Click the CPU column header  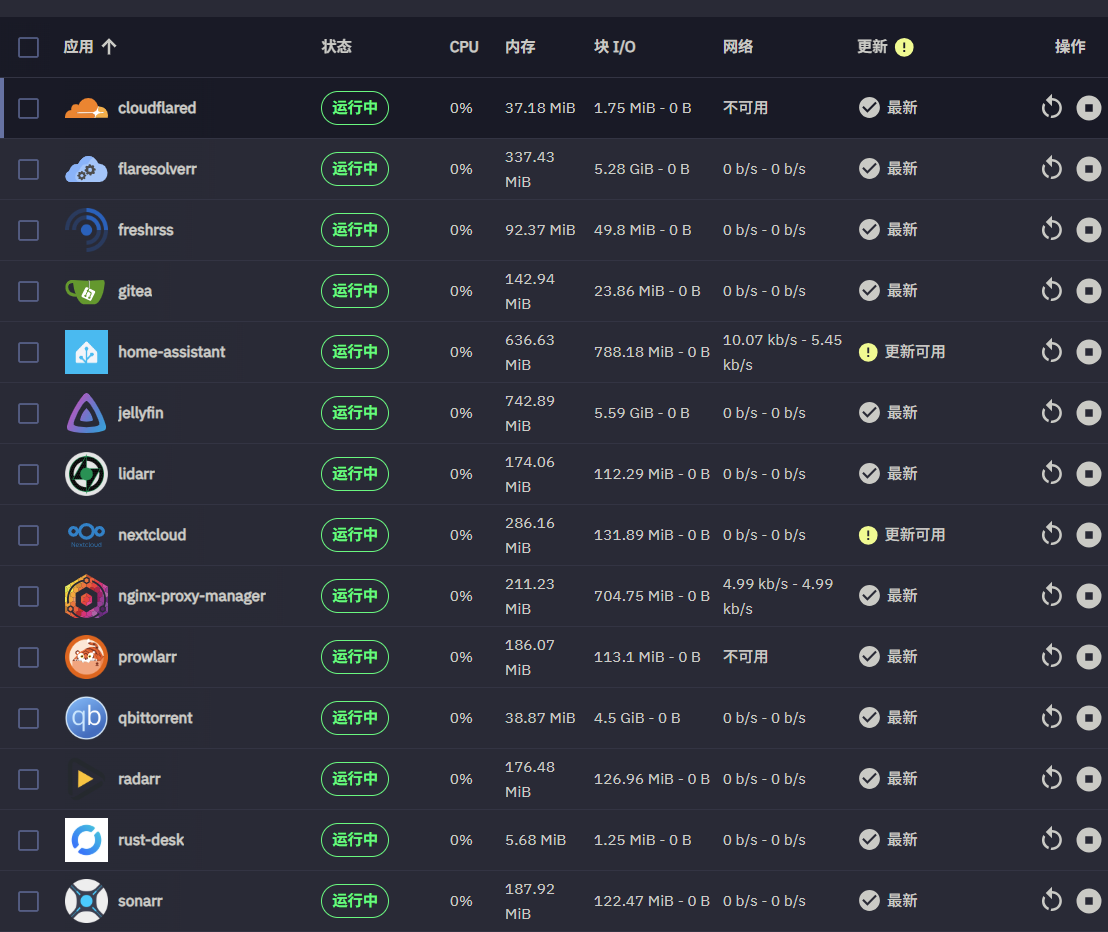[x=464, y=47]
